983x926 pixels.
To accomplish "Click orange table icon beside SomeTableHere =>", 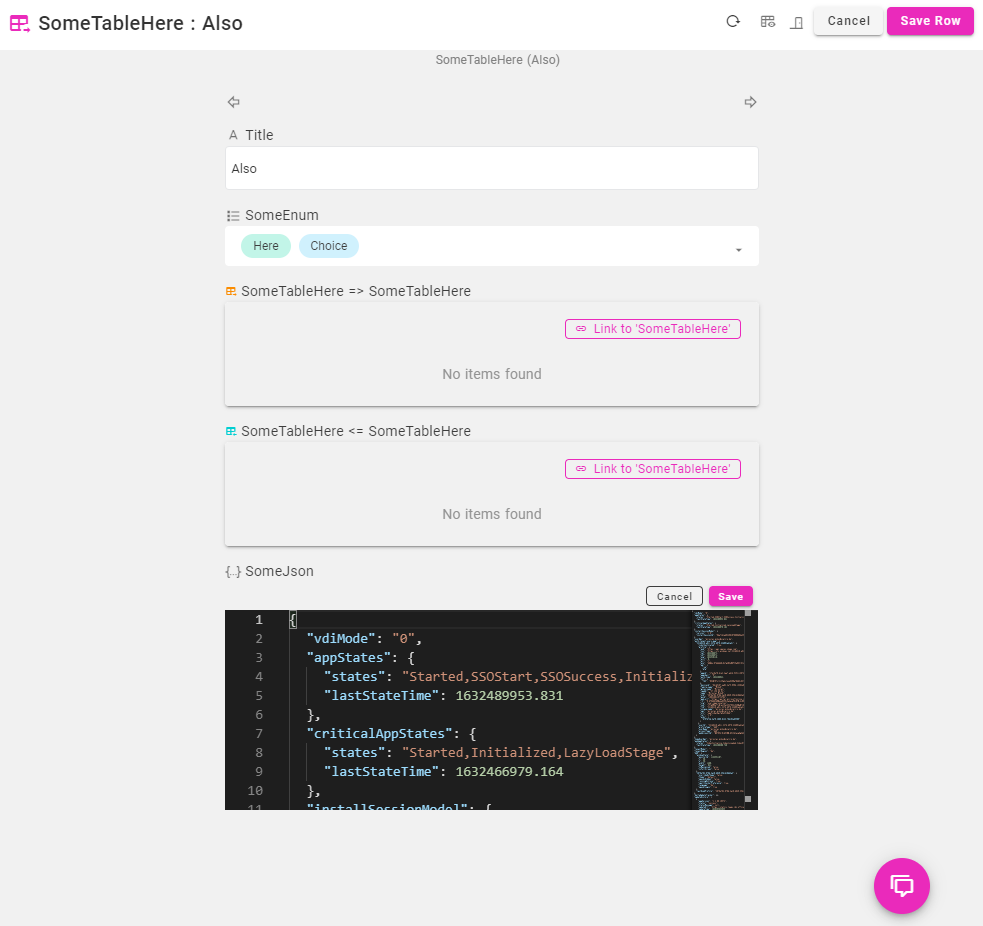I will coord(231,291).
